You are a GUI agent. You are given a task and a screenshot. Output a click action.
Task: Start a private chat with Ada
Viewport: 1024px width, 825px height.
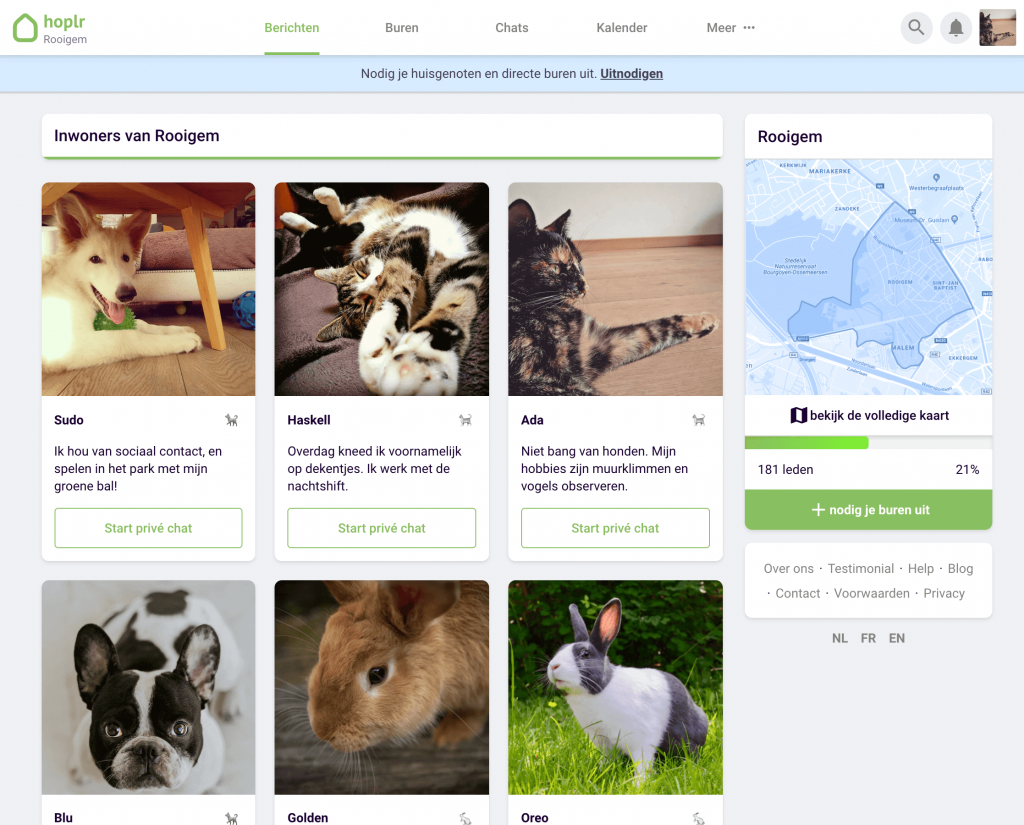point(615,528)
